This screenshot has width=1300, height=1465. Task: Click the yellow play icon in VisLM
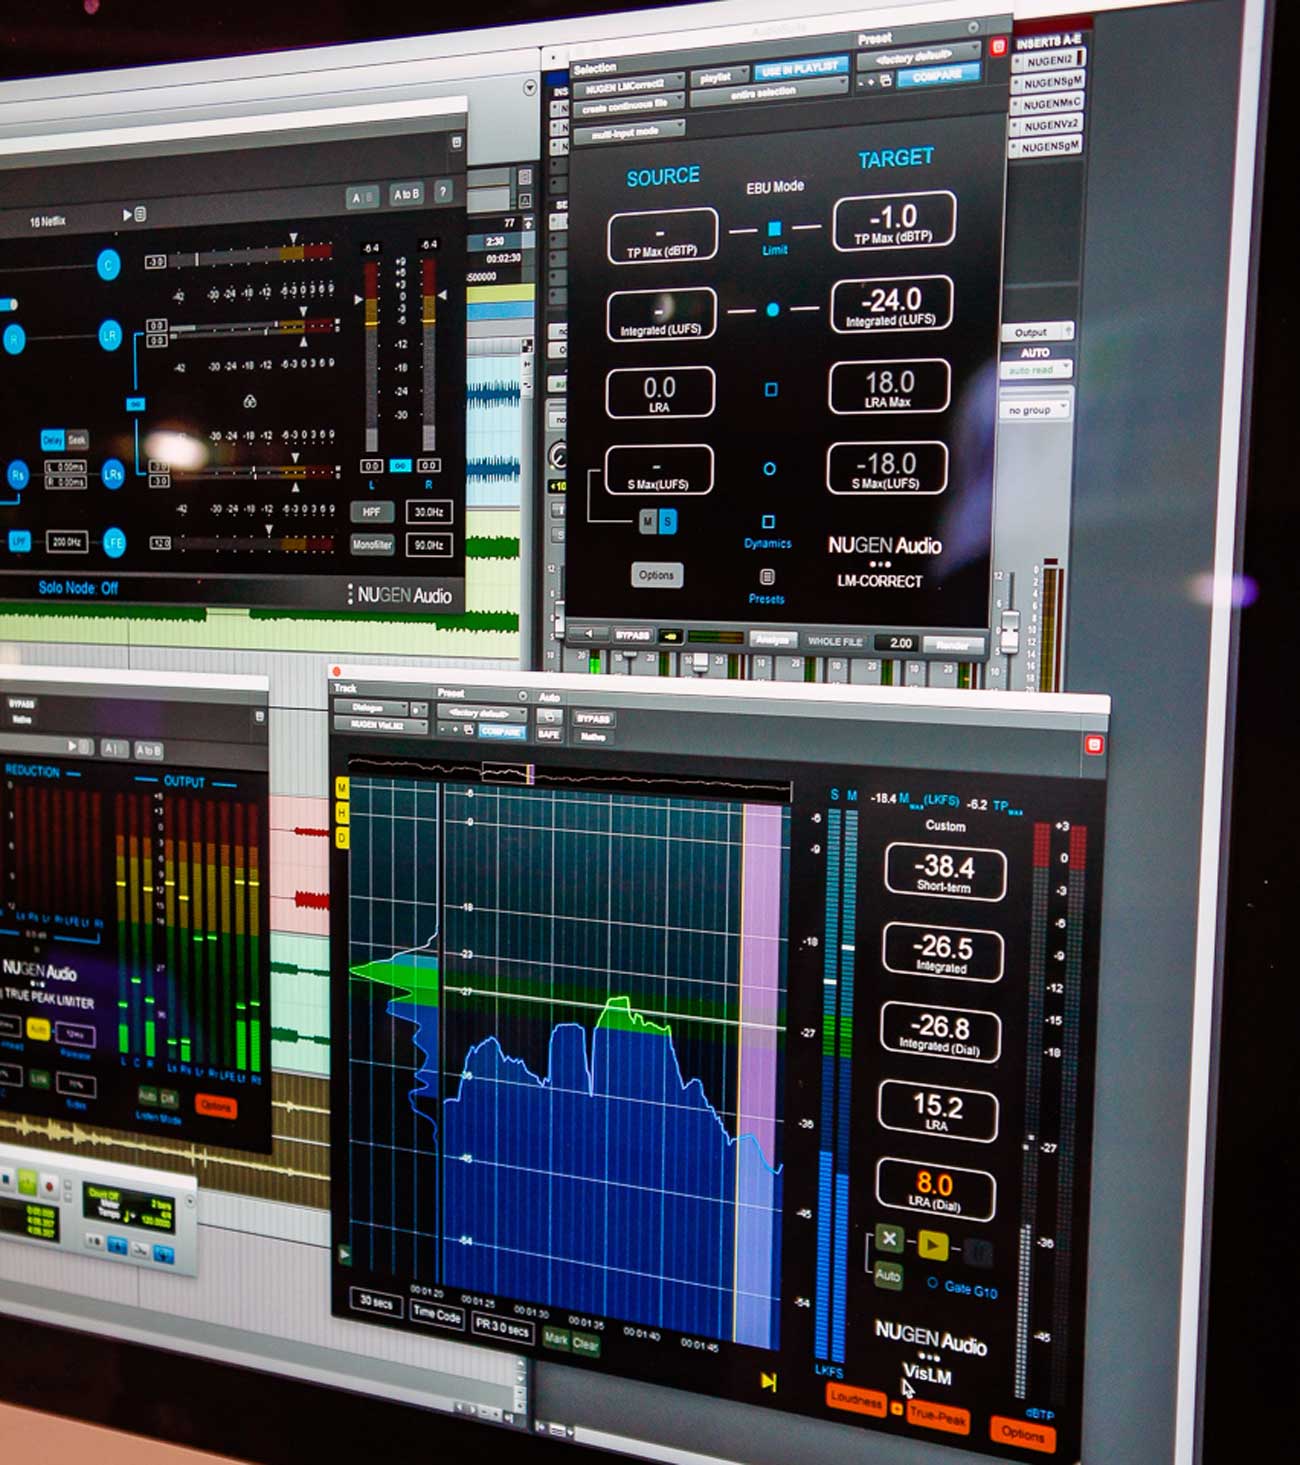932,1245
